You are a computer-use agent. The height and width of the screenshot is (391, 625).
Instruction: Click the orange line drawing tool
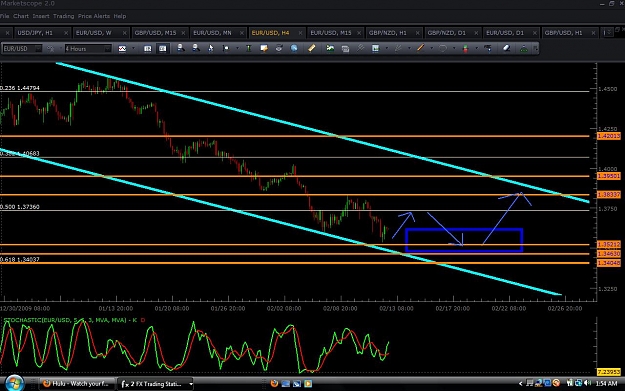[x=420, y=48]
